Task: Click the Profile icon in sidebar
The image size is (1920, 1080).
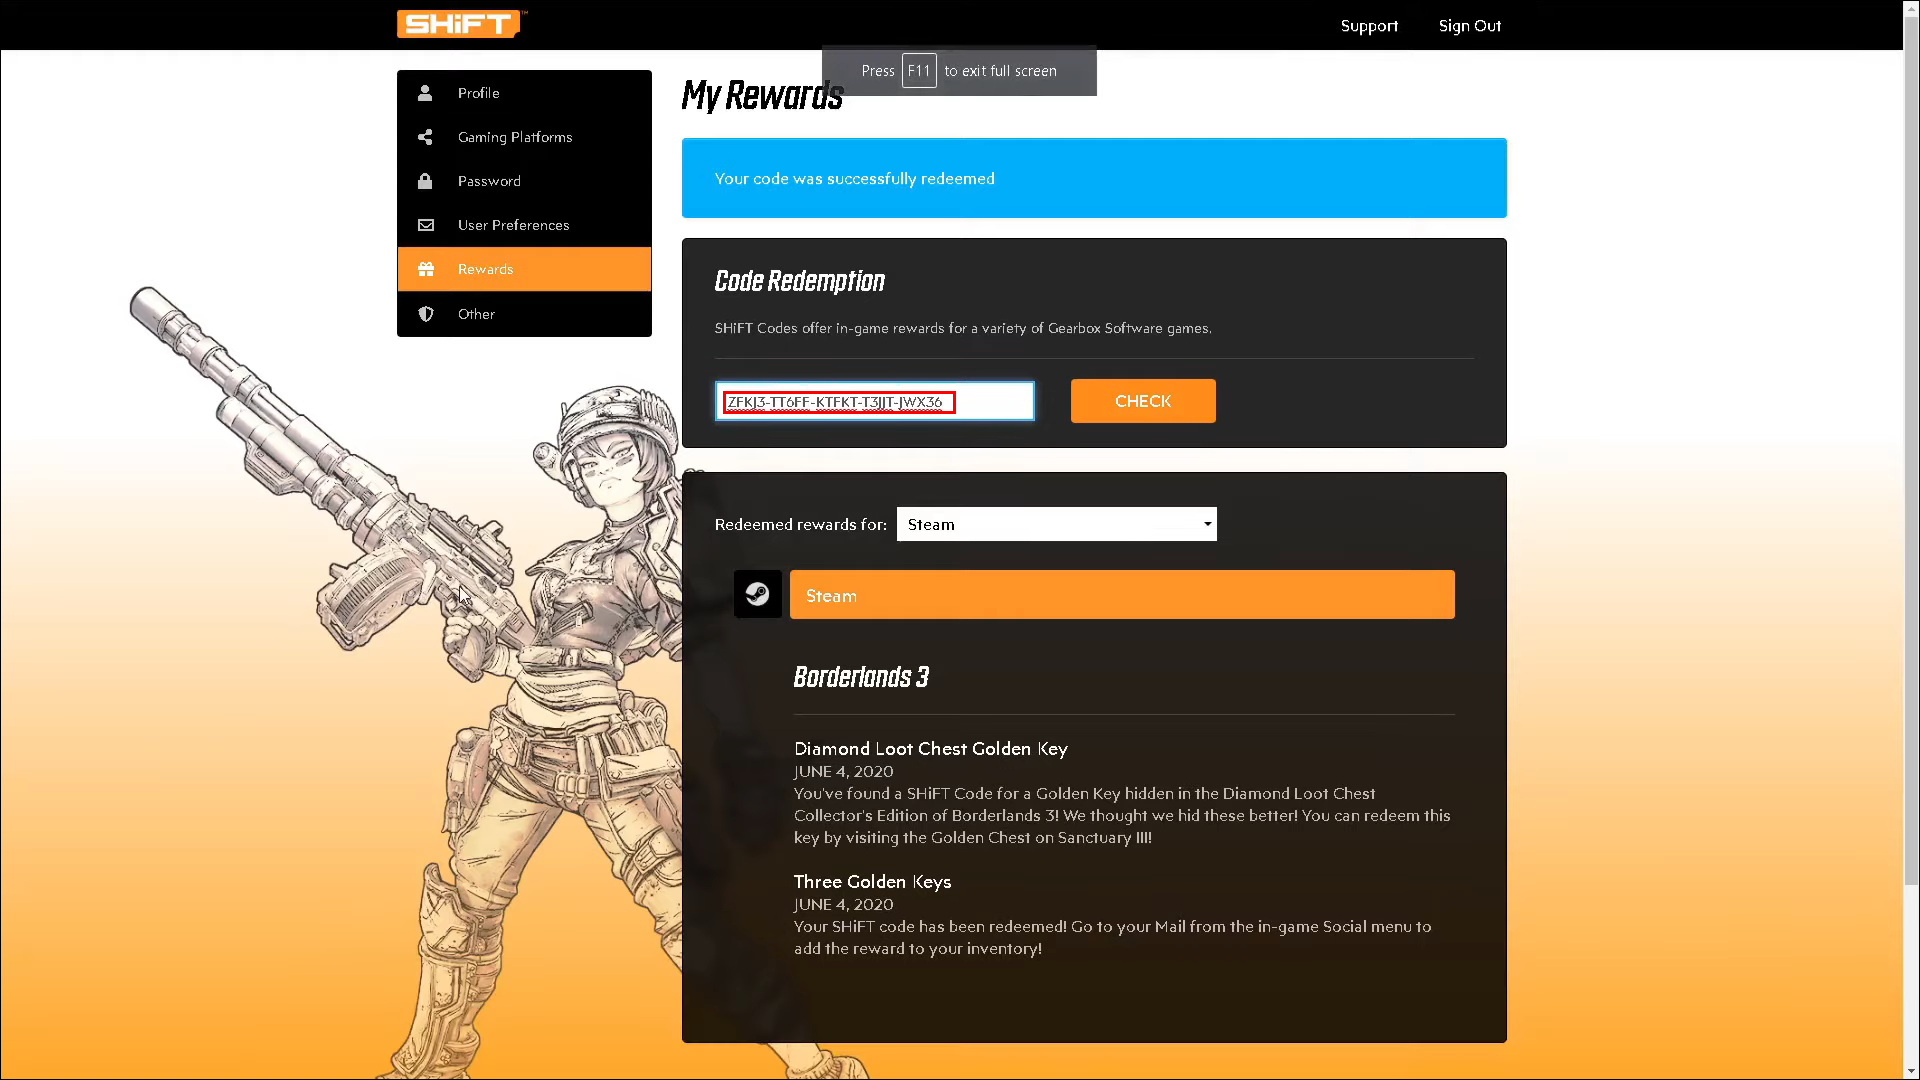Action: point(423,92)
